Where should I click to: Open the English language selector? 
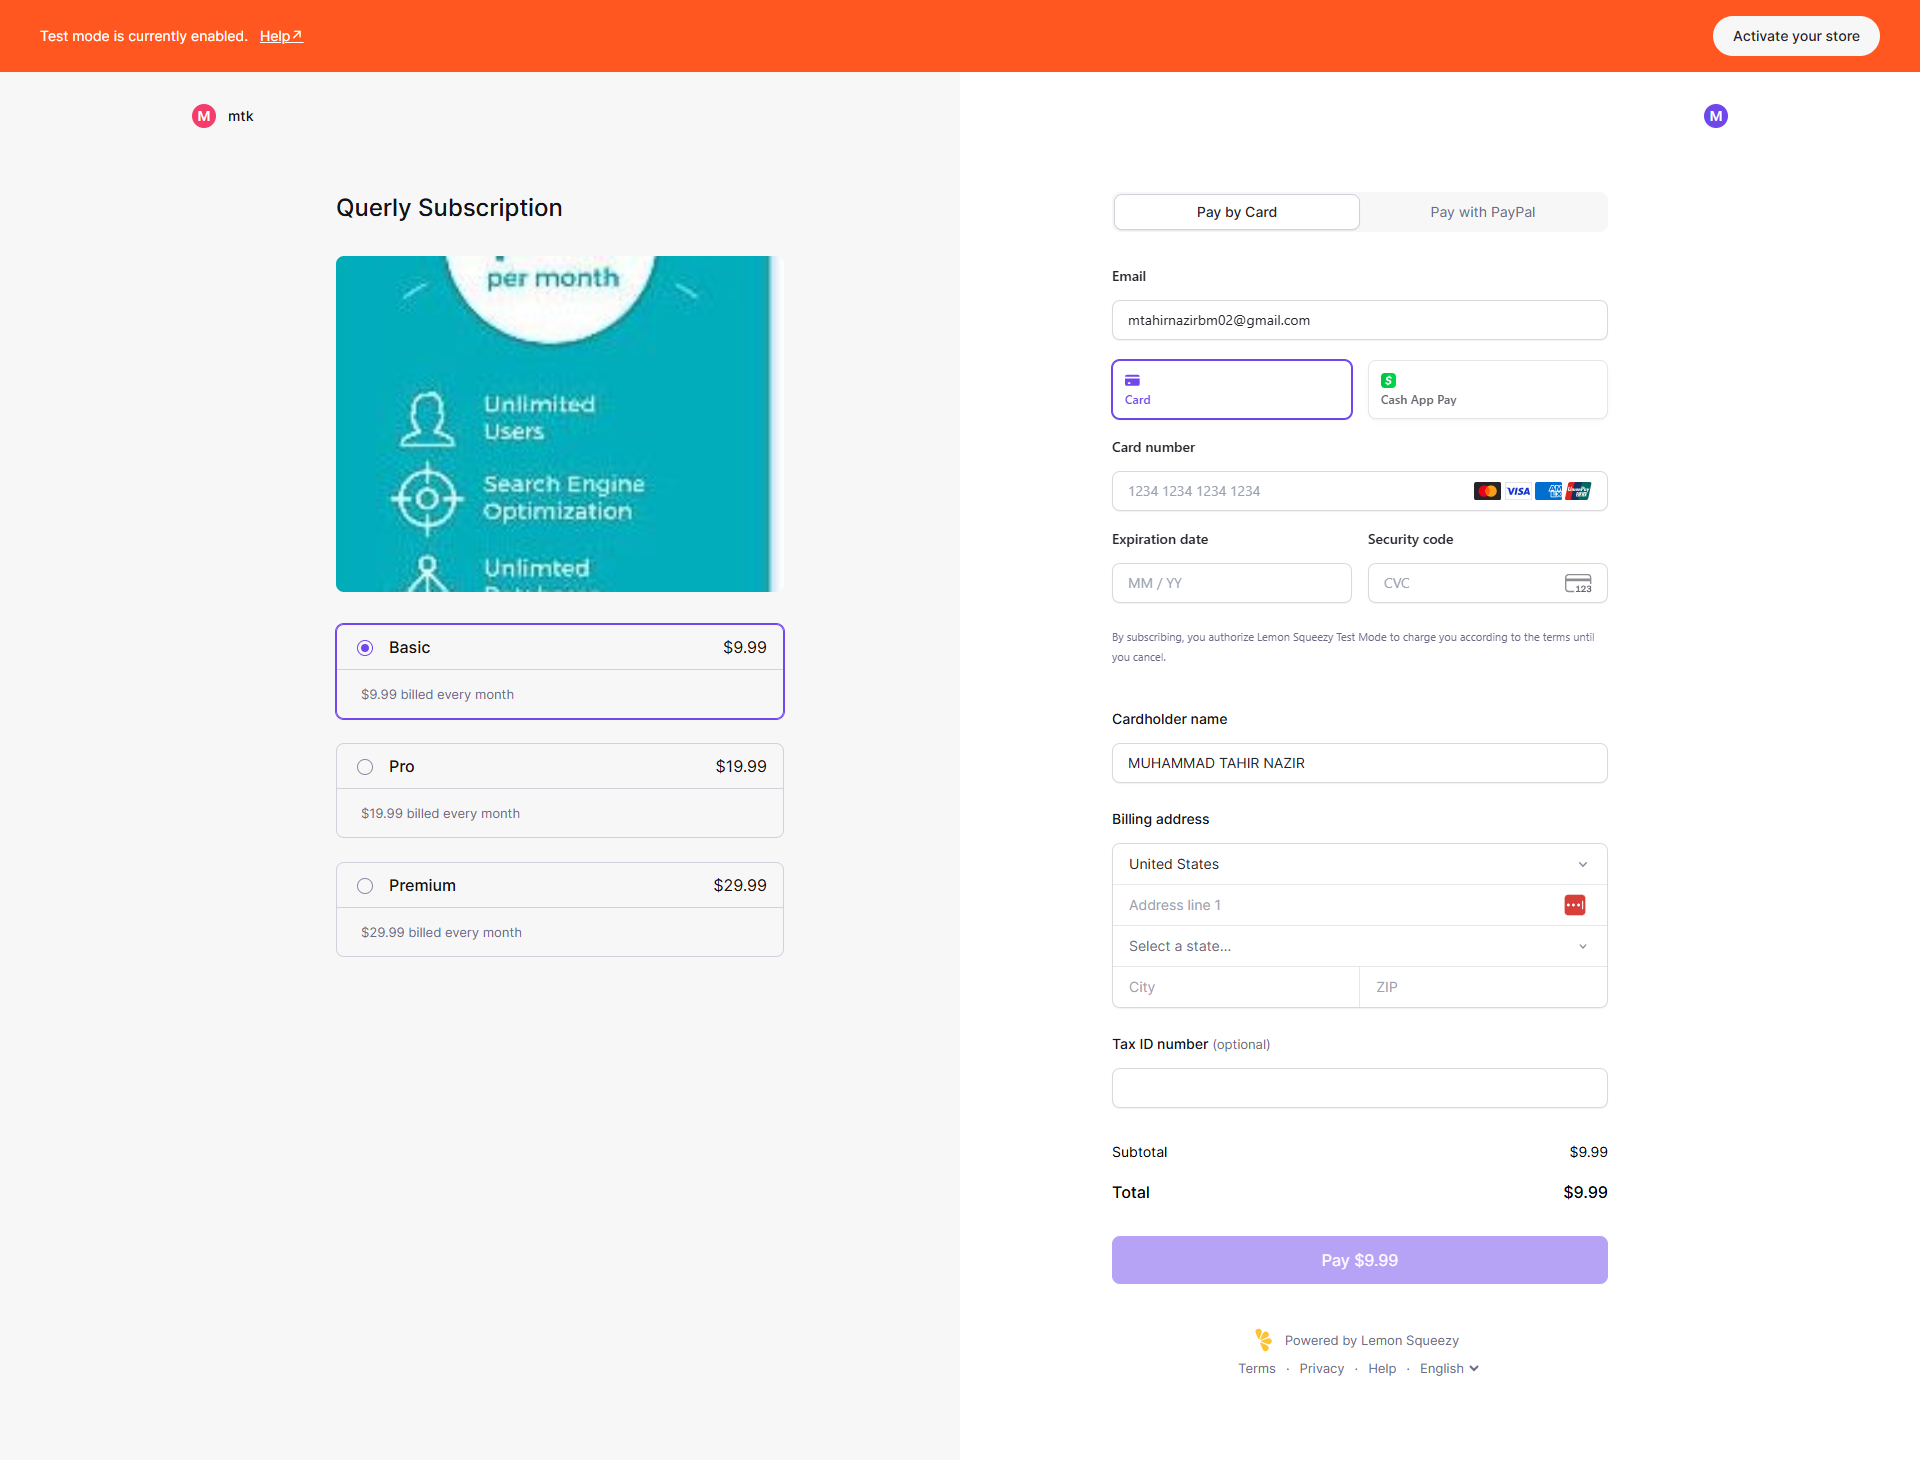click(x=1448, y=1368)
